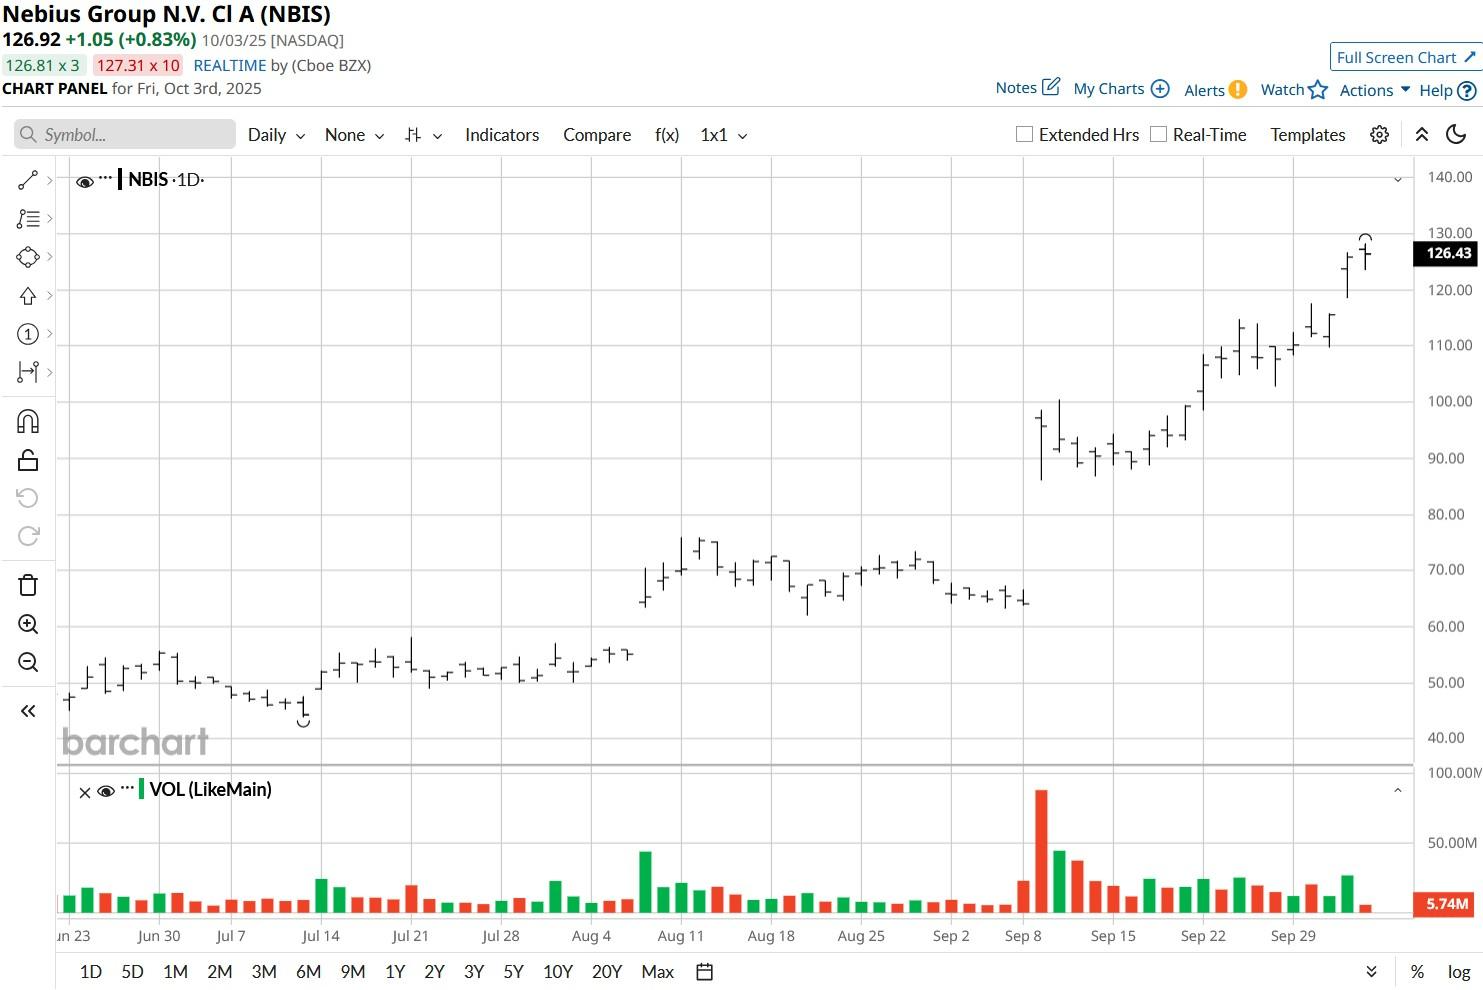Remove the VOL indicator pane

(x=85, y=792)
